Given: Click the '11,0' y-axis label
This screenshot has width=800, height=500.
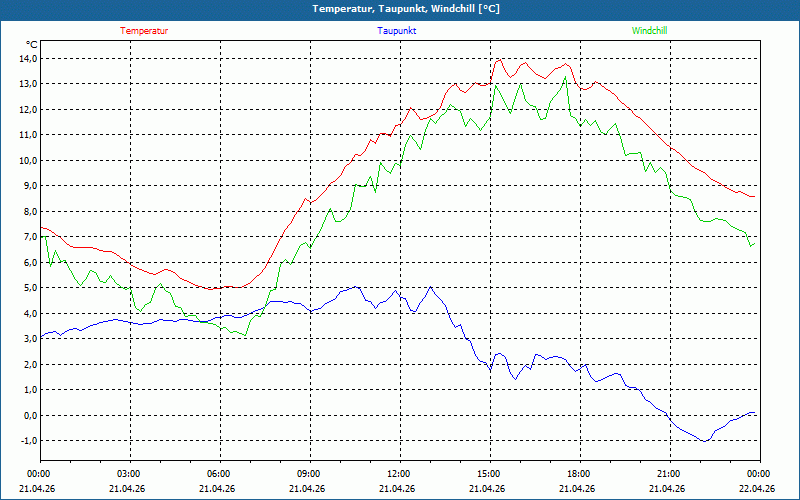Looking at the screenshot, I should click(x=29, y=135).
